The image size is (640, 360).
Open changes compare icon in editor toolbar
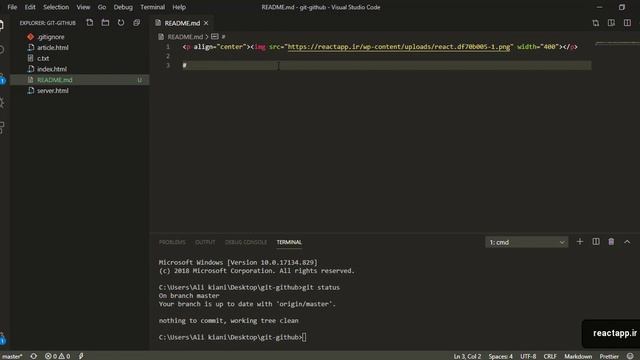tap(596, 23)
